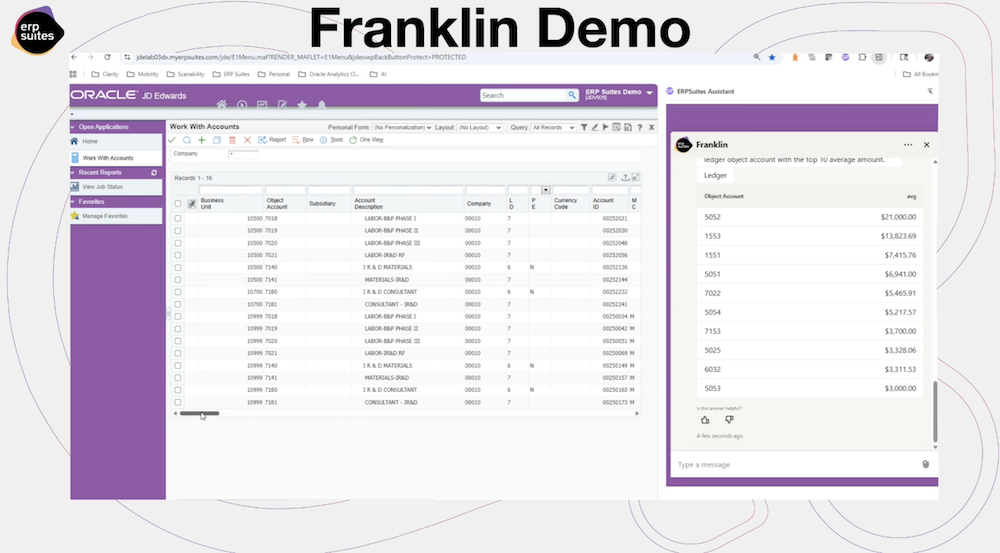
Task: Check the row with Account ID 00252136
Action: pyautogui.click(x=178, y=267)
